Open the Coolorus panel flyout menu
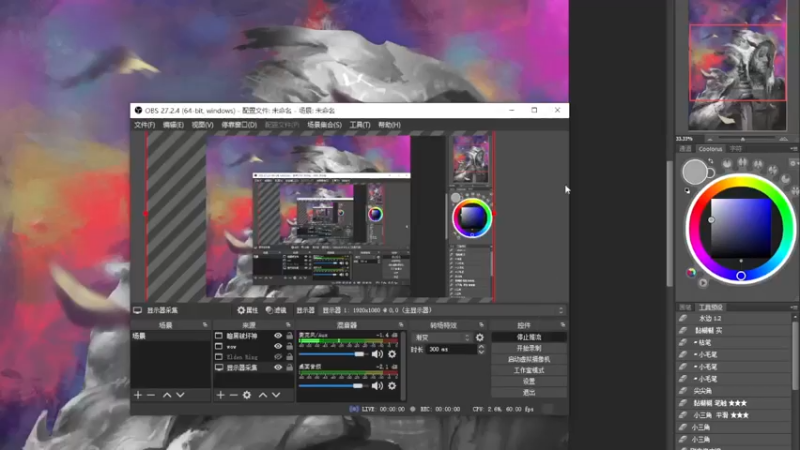The width and height of the screenshot is (800, 450). pyautogui.click(x=793, y=148)
